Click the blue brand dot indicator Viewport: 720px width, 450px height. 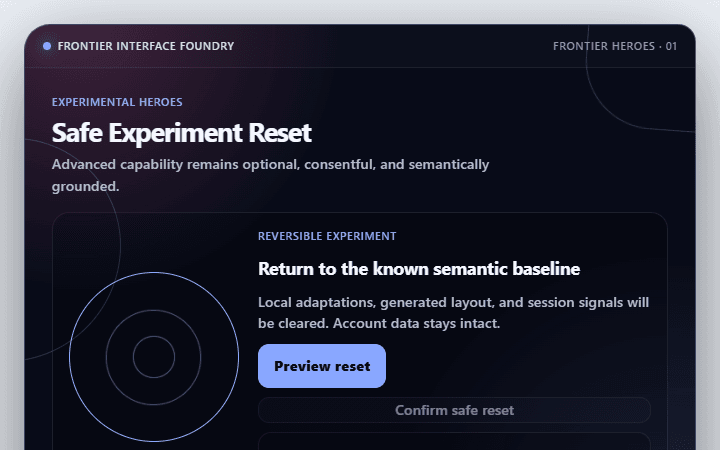tap(47, 46)
